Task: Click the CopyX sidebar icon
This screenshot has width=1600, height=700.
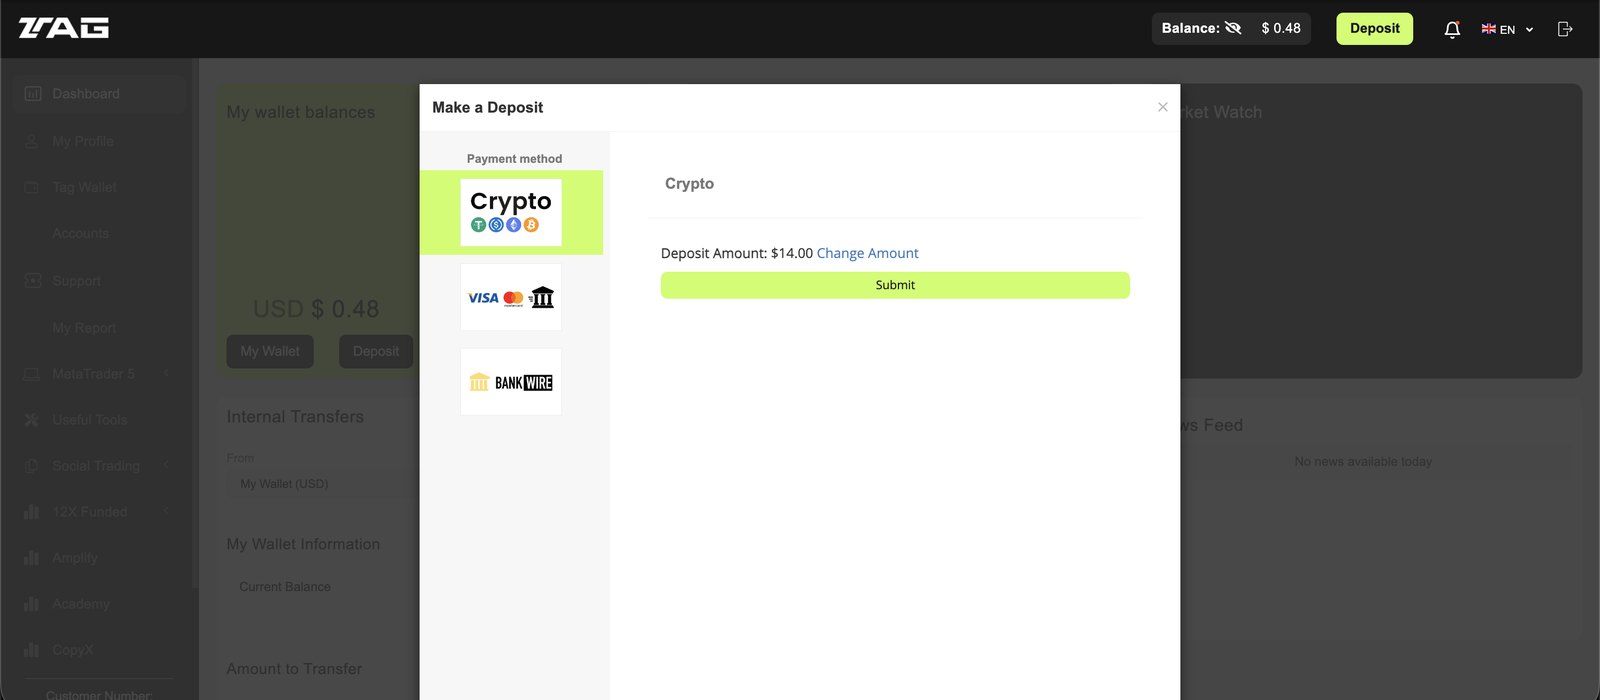Action: tap(32, 650)
